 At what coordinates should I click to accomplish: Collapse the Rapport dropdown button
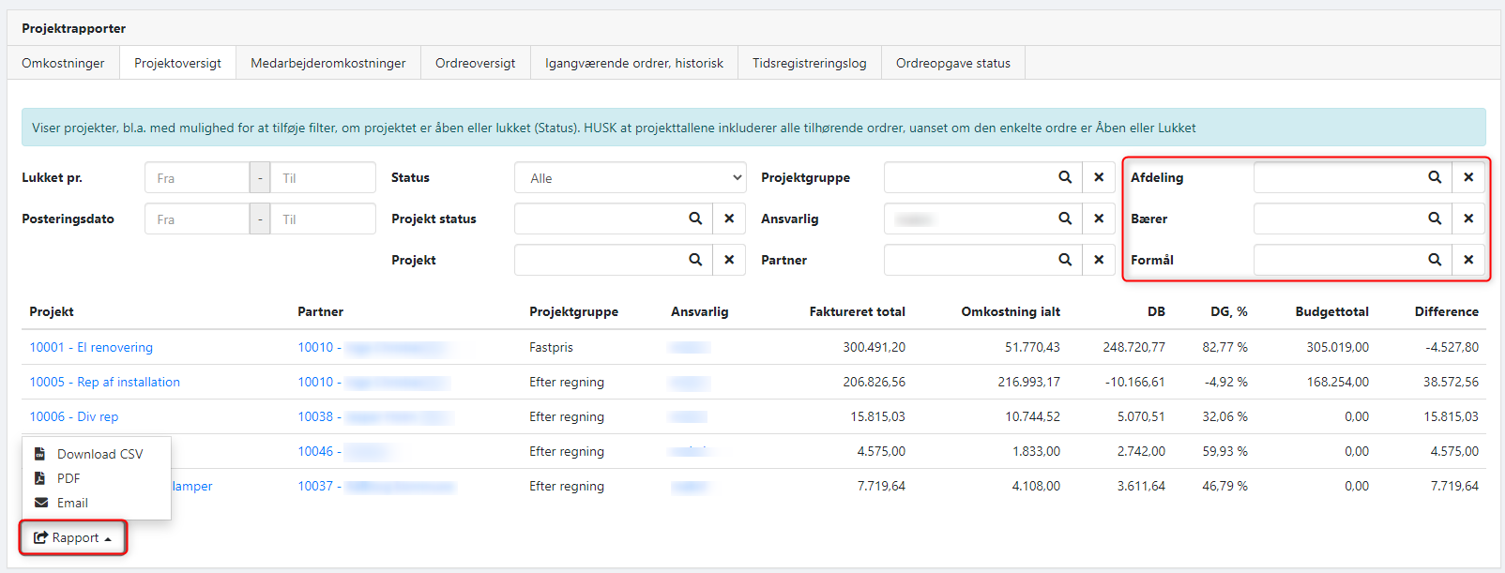tap(74, 538)
